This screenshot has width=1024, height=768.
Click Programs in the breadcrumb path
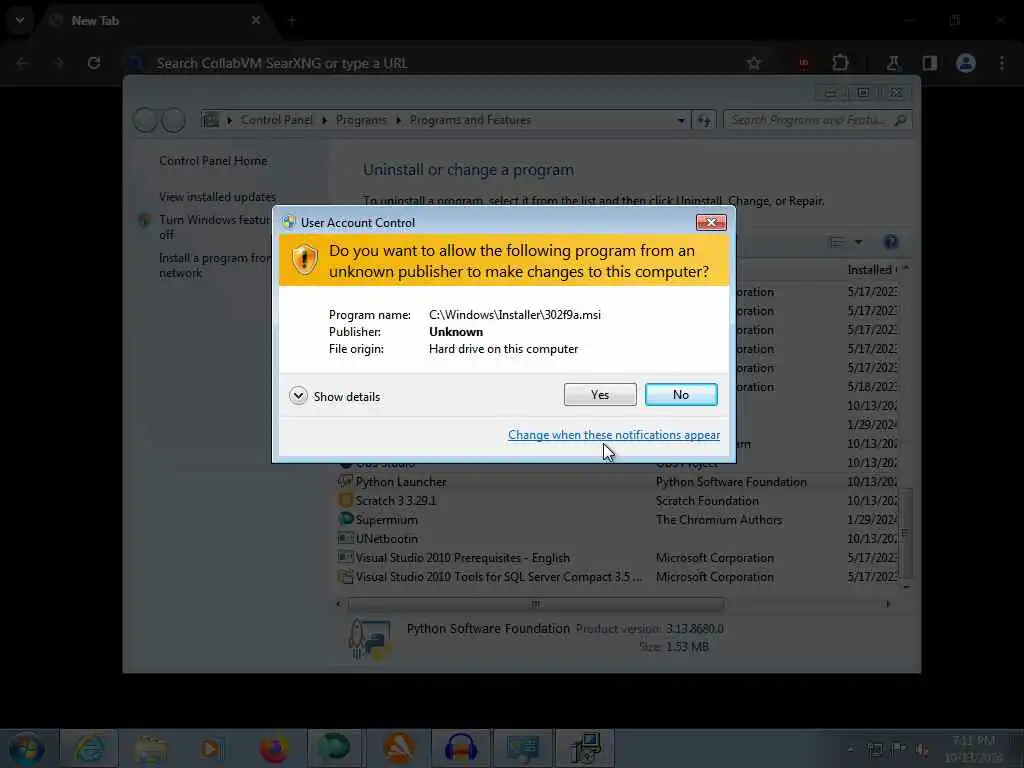click(361, 120)
